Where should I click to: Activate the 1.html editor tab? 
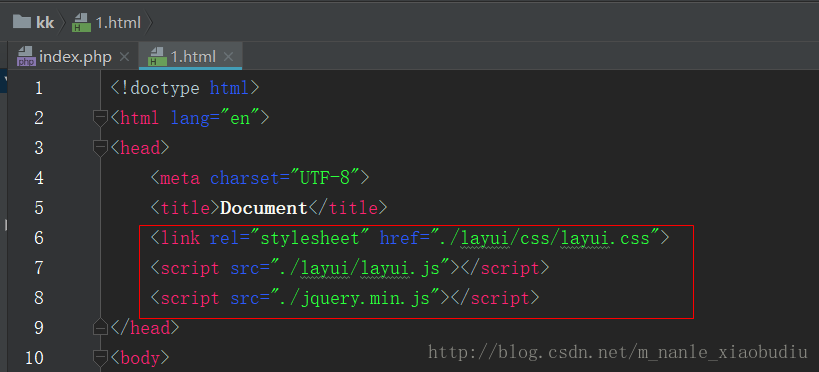pyautogui.click(x=193, y=57)
